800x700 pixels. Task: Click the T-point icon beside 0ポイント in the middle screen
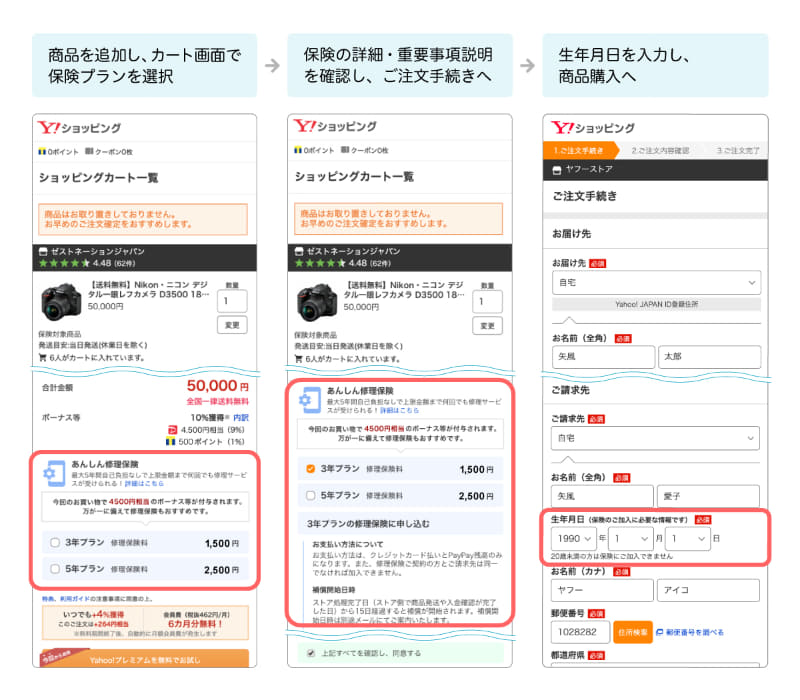[x=298, y=150]
